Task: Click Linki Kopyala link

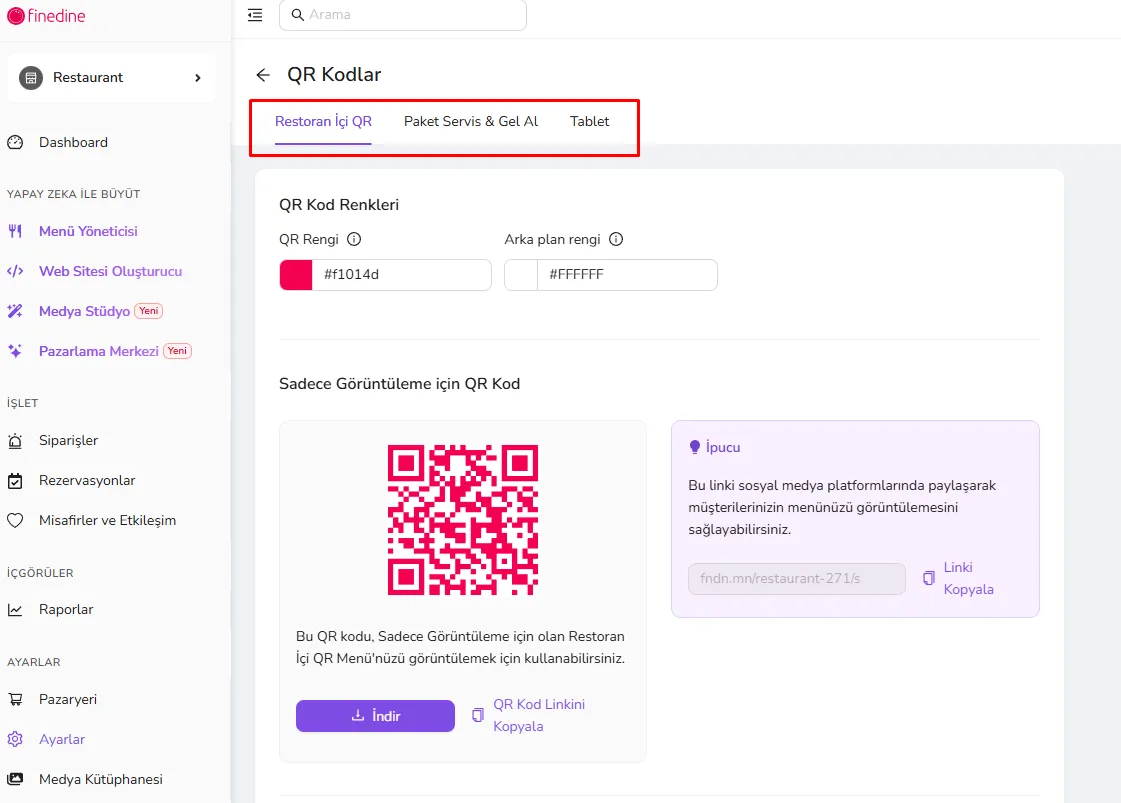Action: 968,578
